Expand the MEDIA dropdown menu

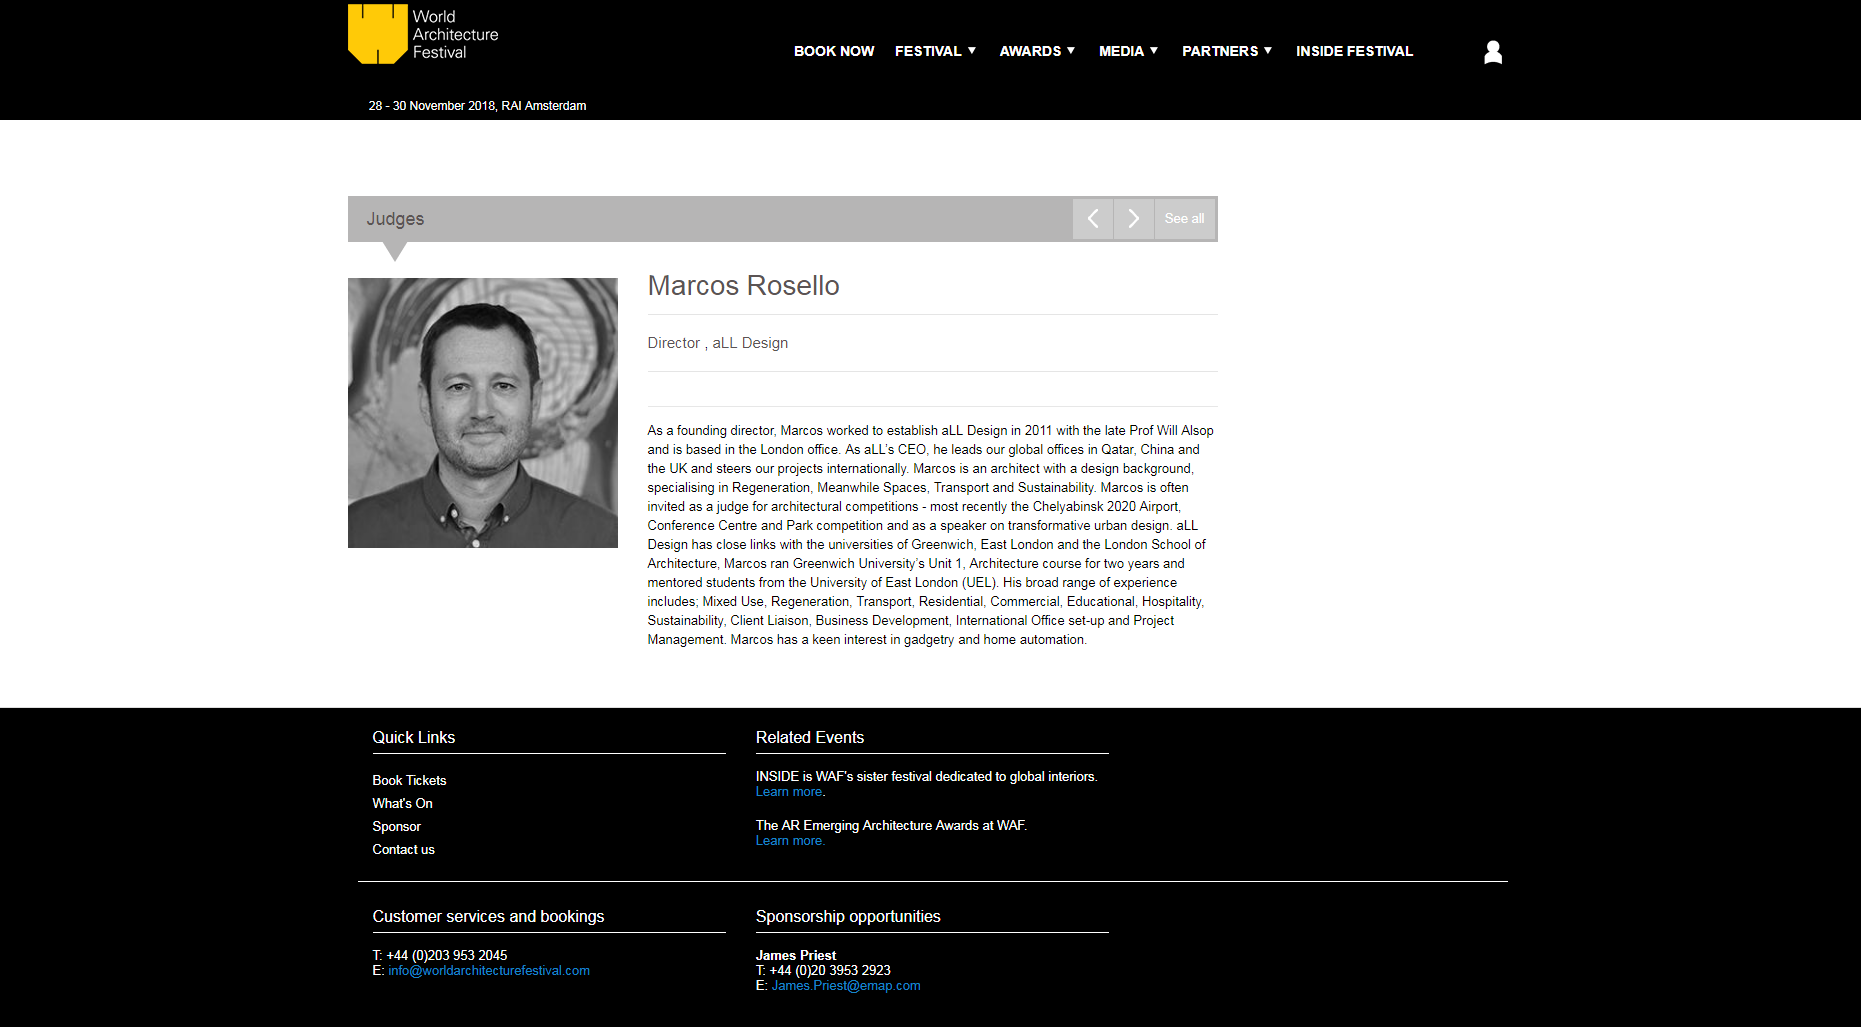pos(1128,51)
